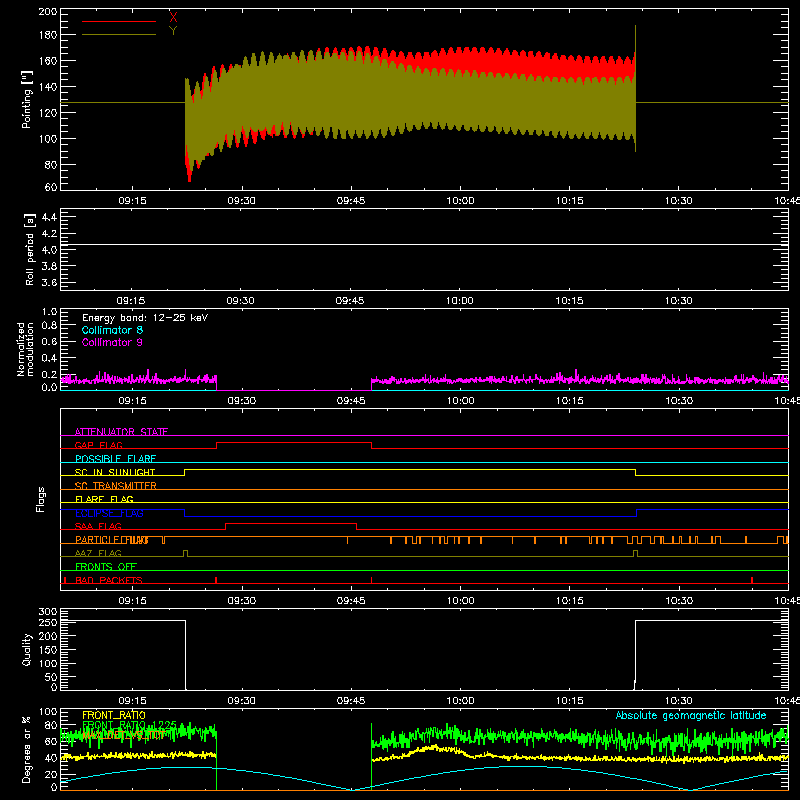This screenshot has height=800, width=800.
Task: Click the Collimator 9 legend entry
Action: coord(112,342)
